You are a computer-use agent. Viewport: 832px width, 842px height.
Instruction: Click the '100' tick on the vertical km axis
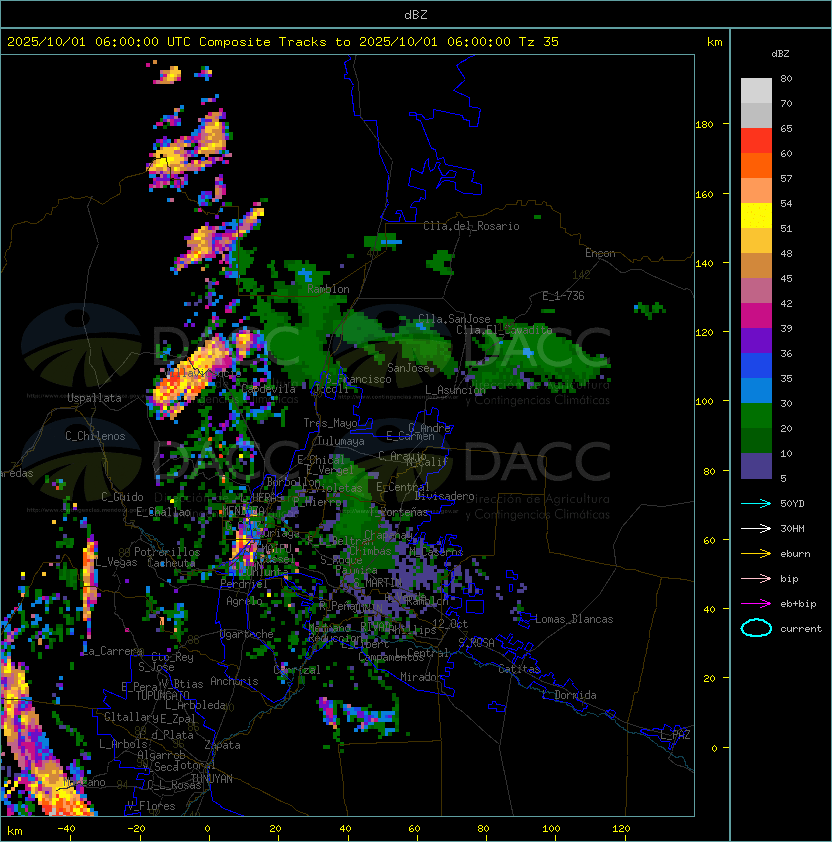pos(704,401)
